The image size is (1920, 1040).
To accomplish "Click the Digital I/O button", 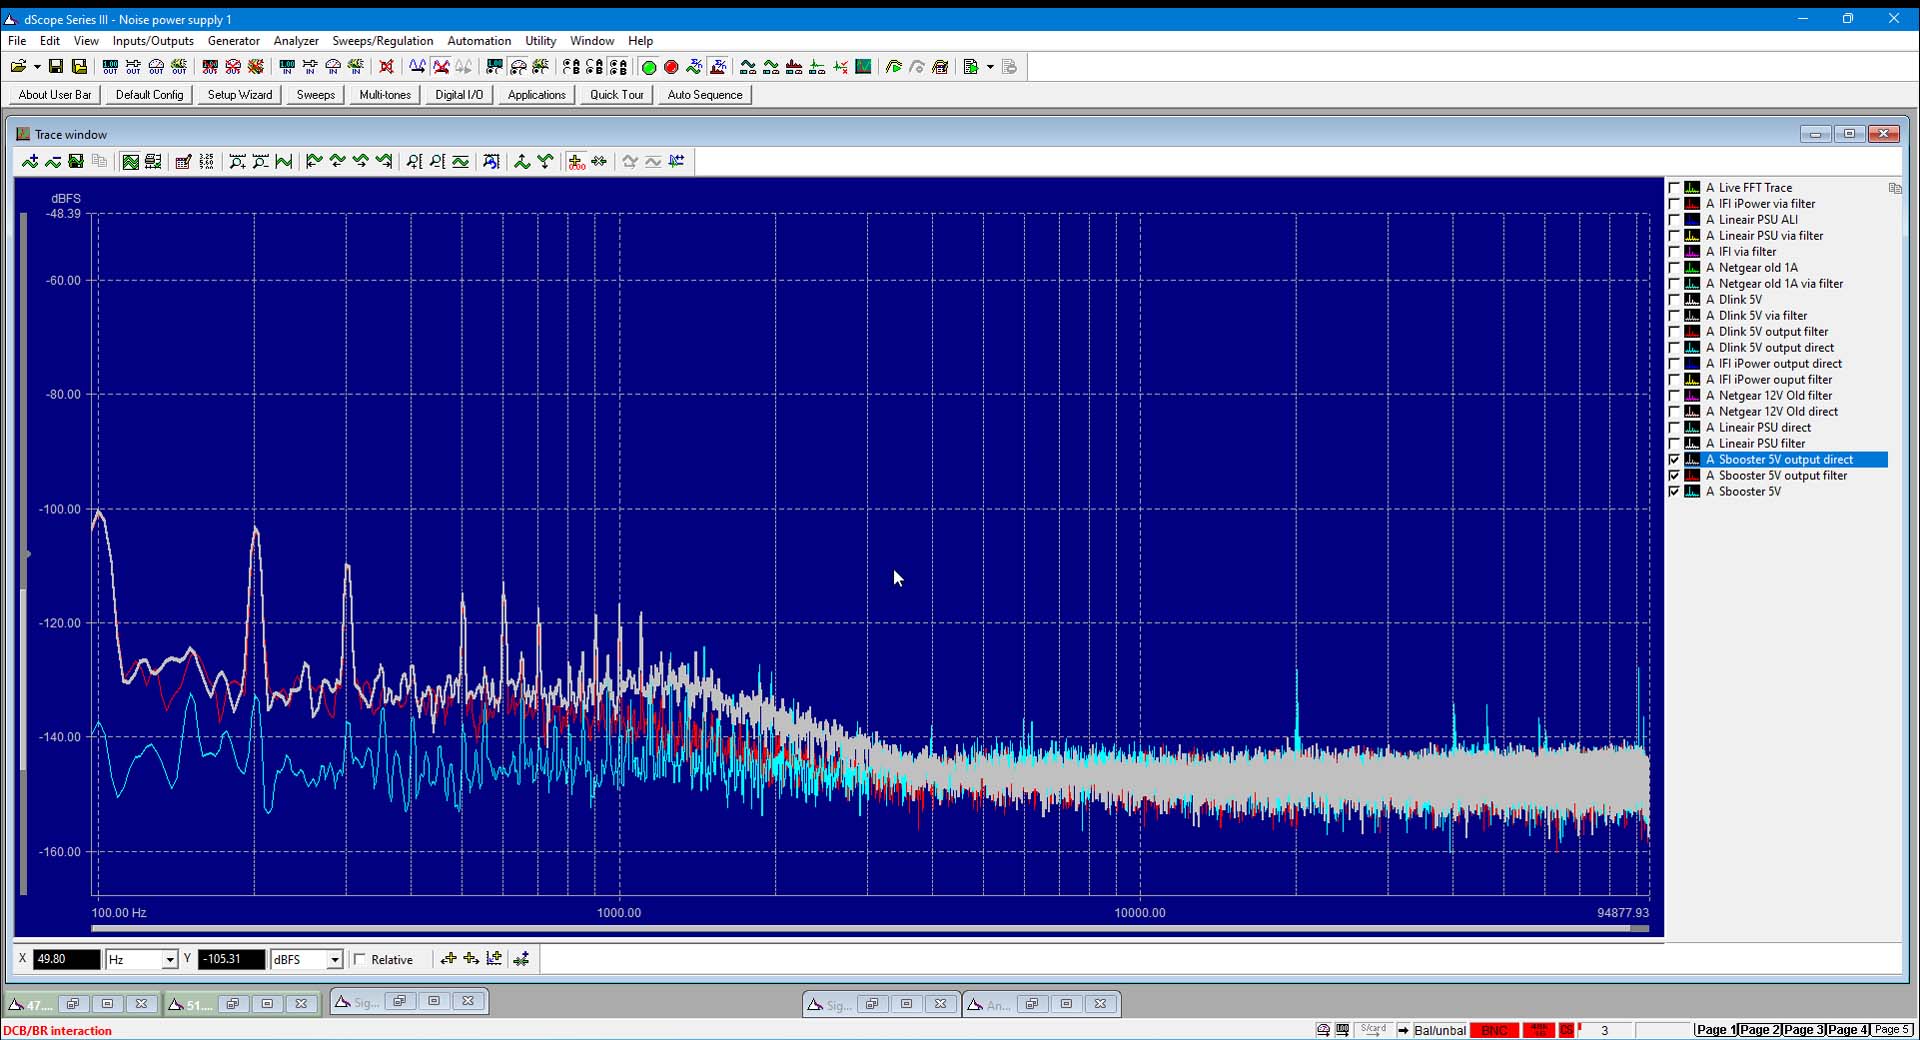I will [459, 95].
